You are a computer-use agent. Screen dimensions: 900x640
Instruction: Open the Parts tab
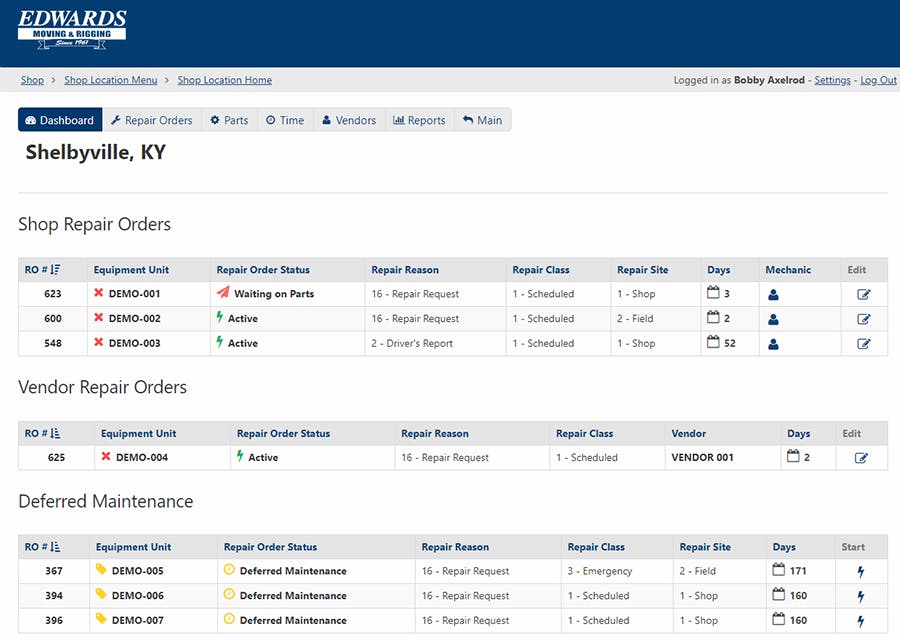click(229, 120)
